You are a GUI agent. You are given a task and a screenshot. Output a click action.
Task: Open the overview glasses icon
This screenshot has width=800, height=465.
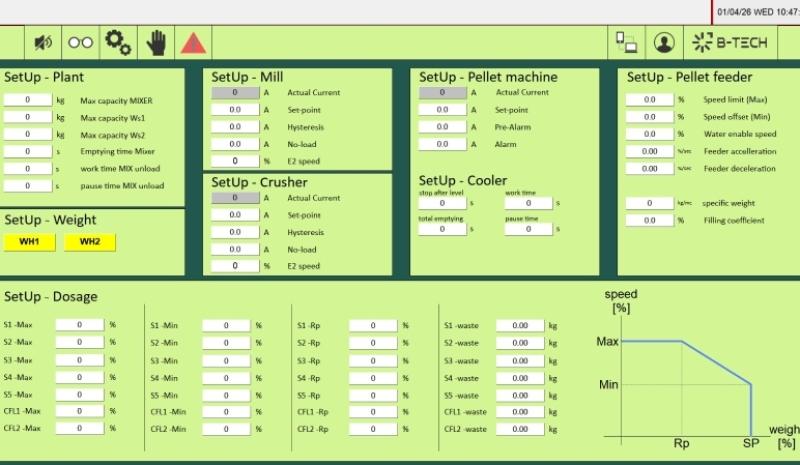(81, 42)
